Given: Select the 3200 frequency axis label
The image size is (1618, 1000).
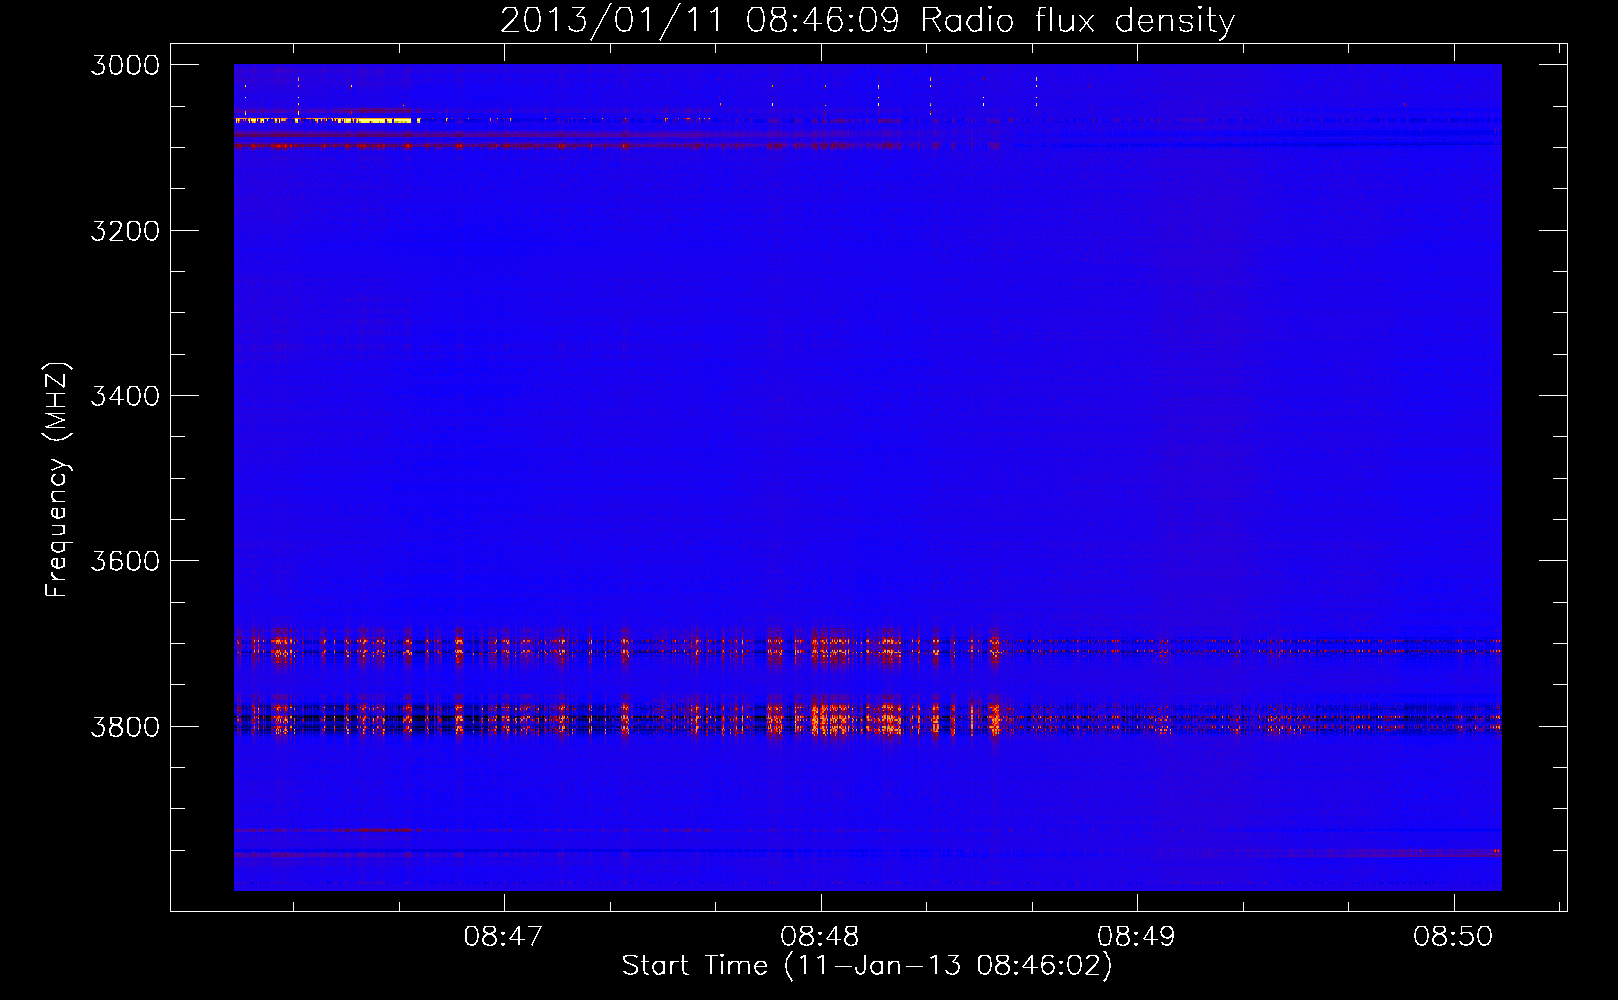Looking at the screenshot, I should 125,231.
